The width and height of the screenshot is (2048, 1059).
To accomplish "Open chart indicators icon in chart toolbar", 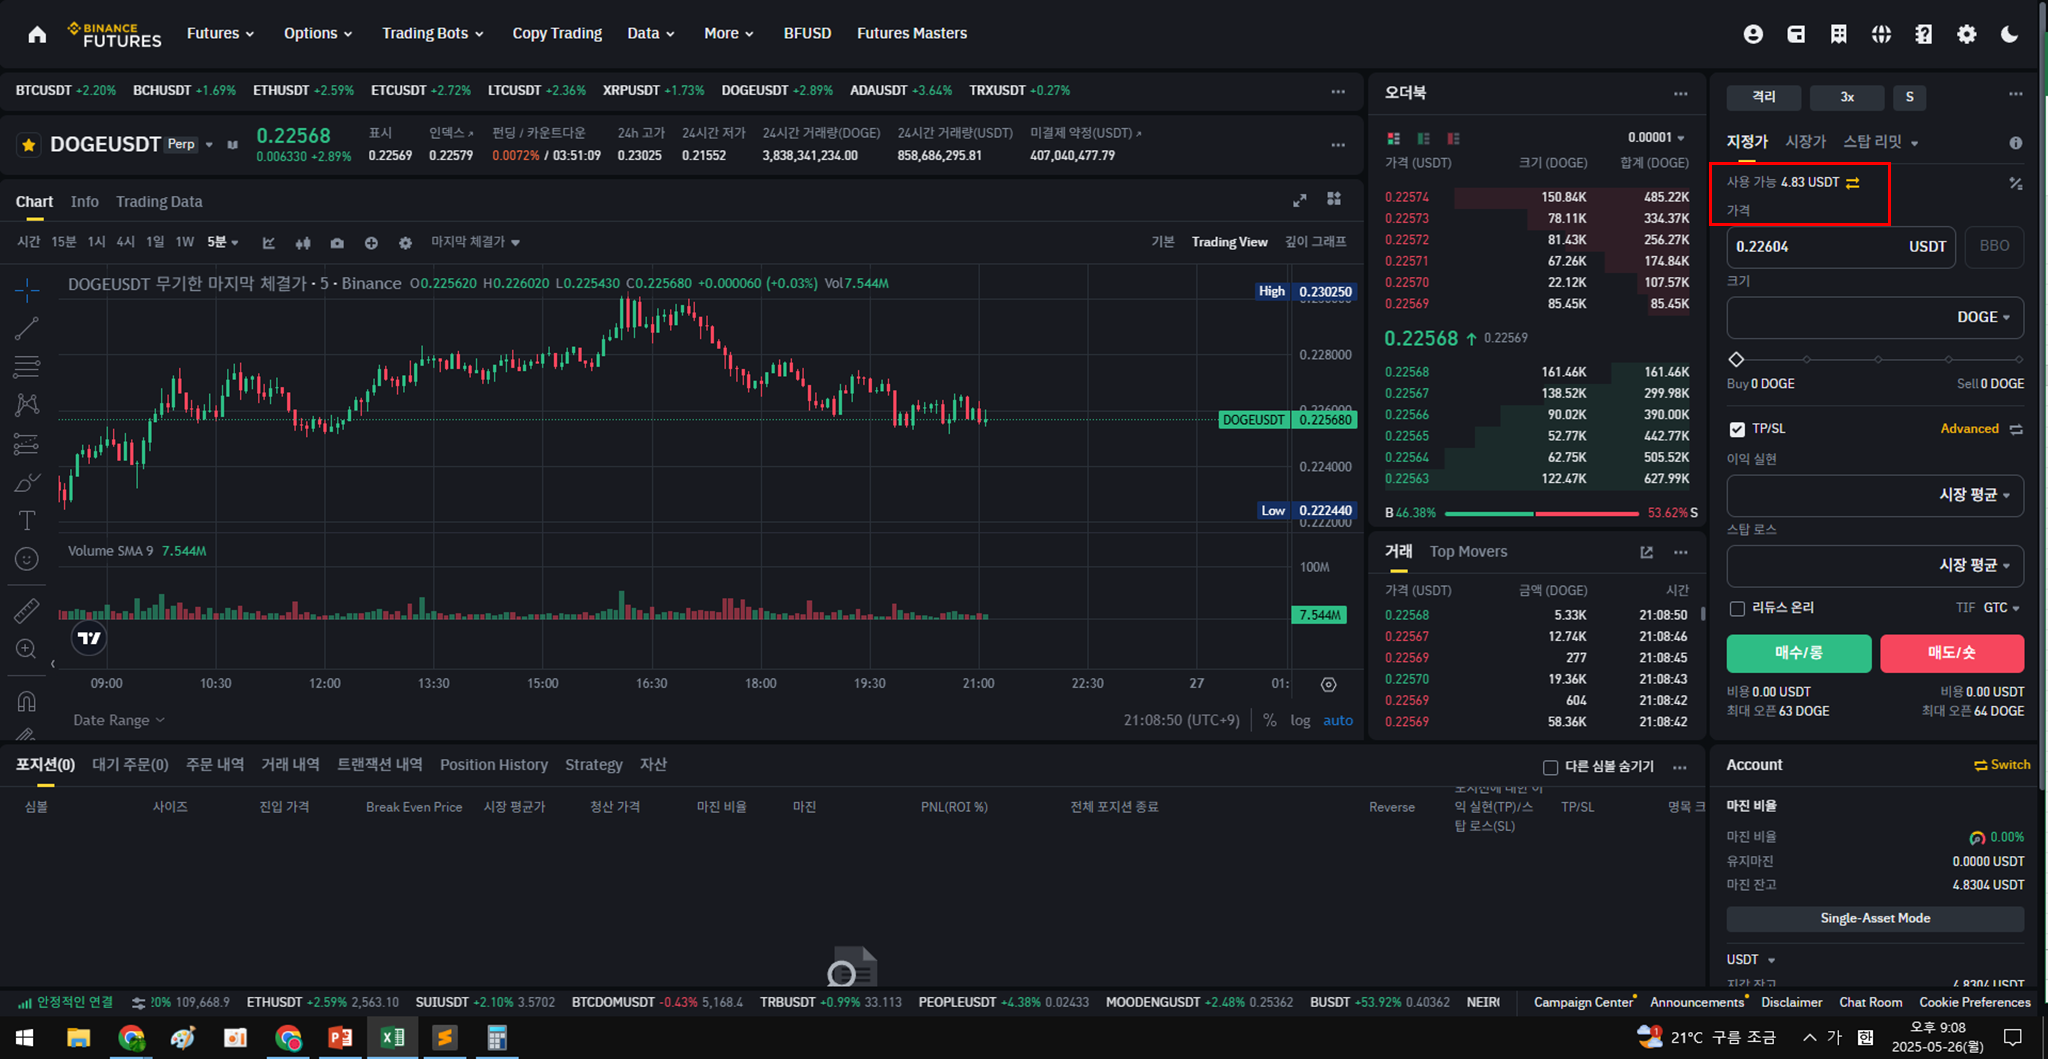I will 269,243.
